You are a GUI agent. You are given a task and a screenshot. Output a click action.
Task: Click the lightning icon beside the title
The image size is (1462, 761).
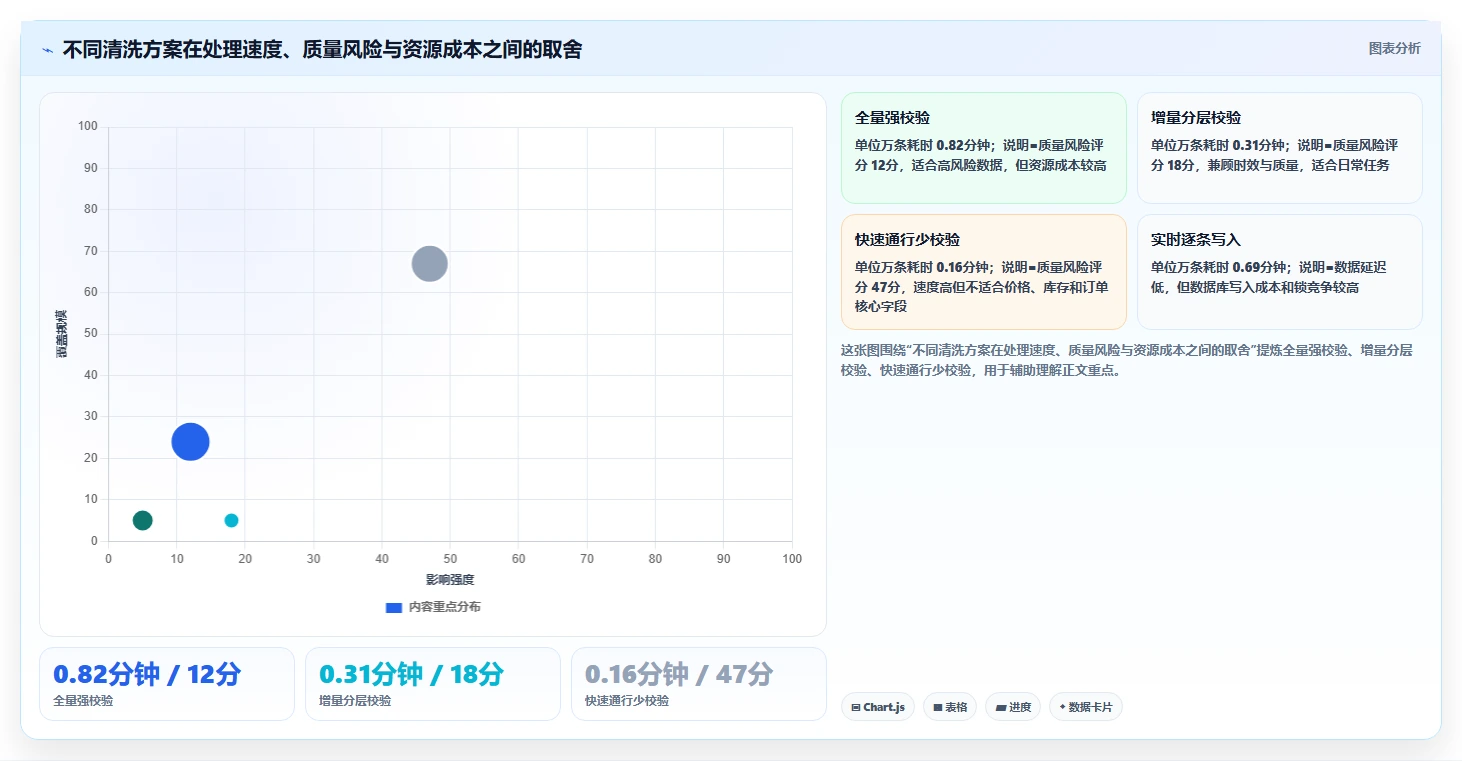(47, 50)
